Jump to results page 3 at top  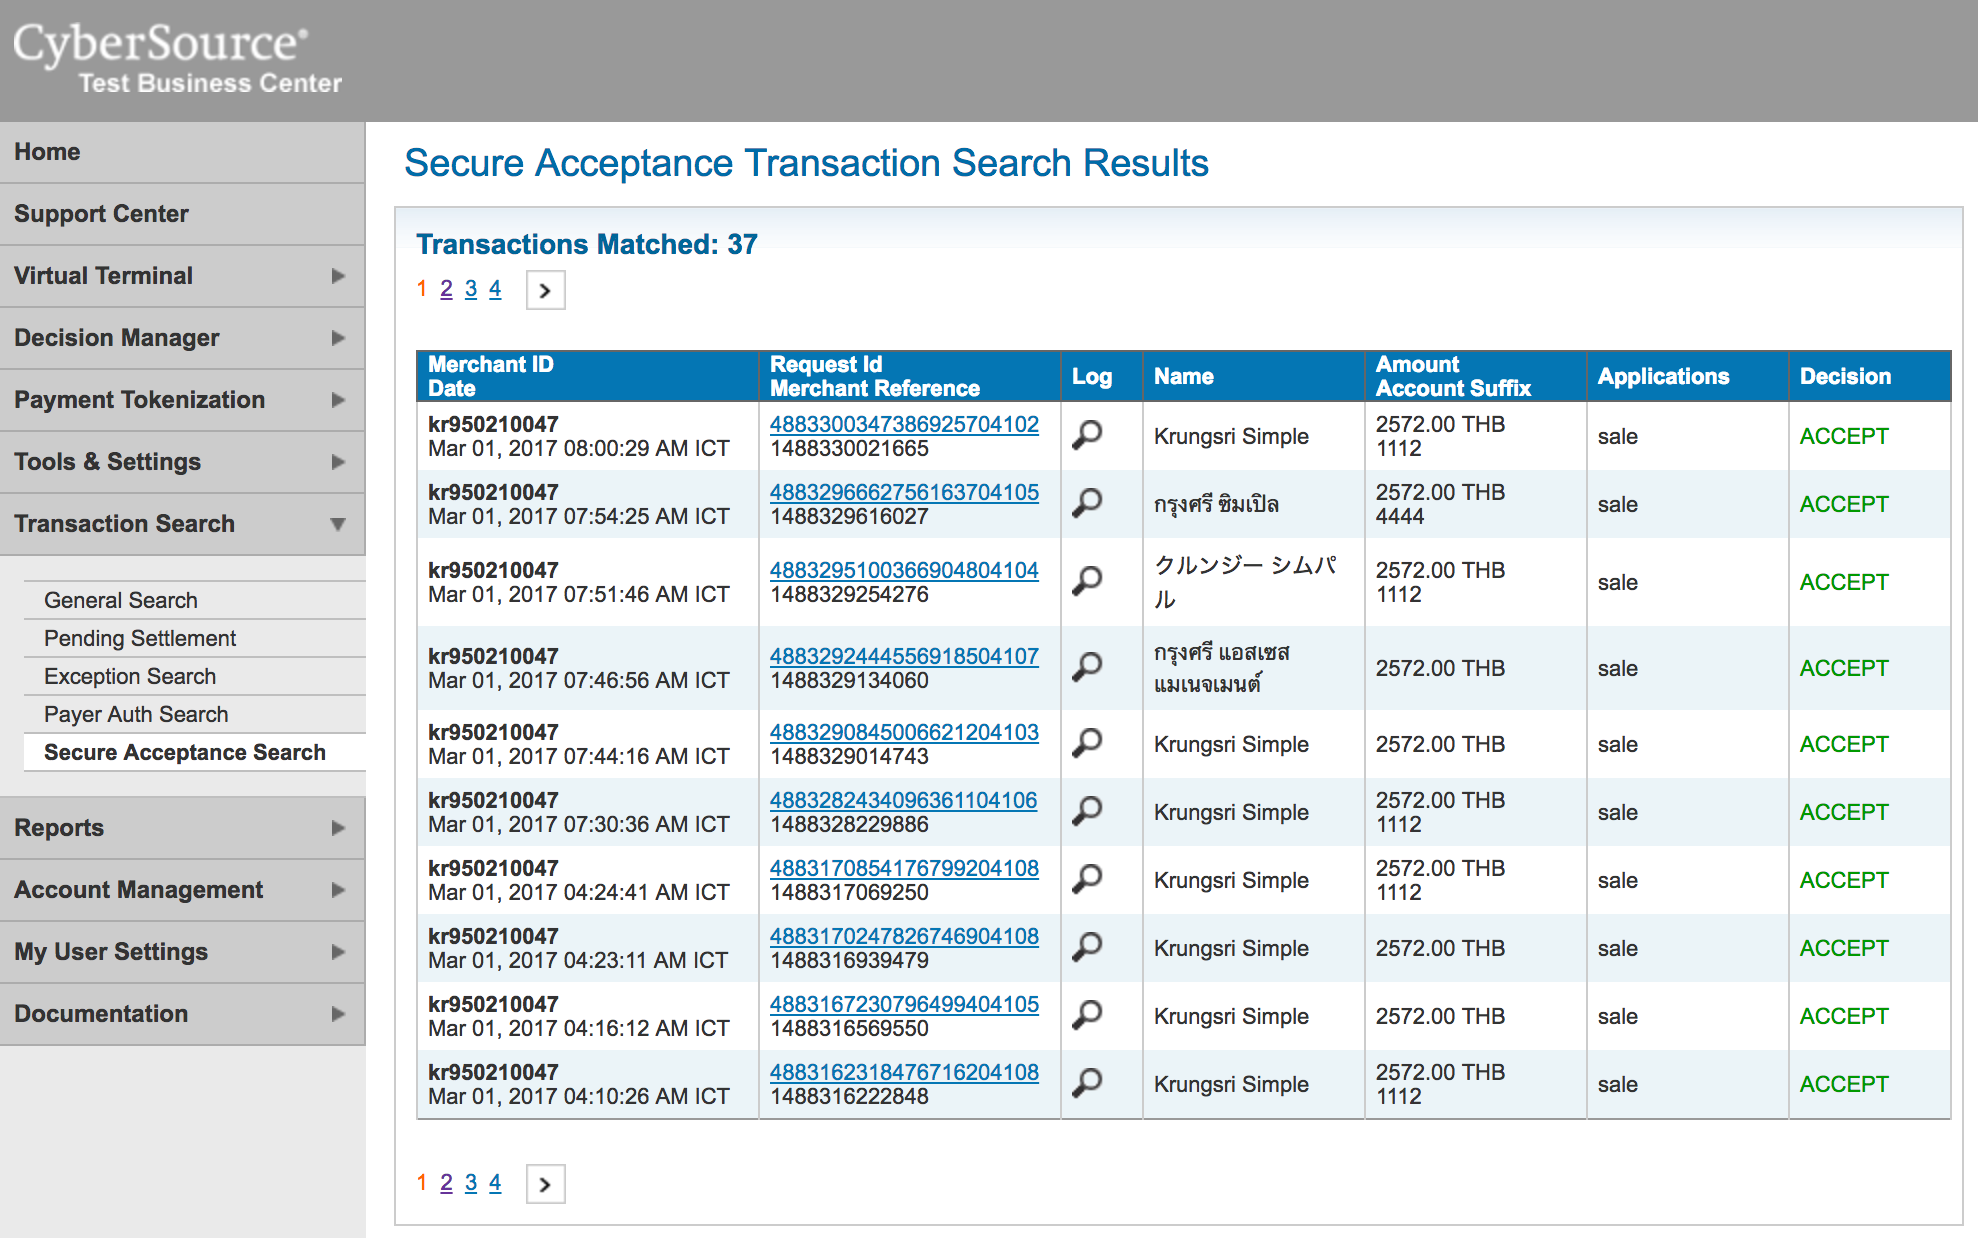coord(471,289)
